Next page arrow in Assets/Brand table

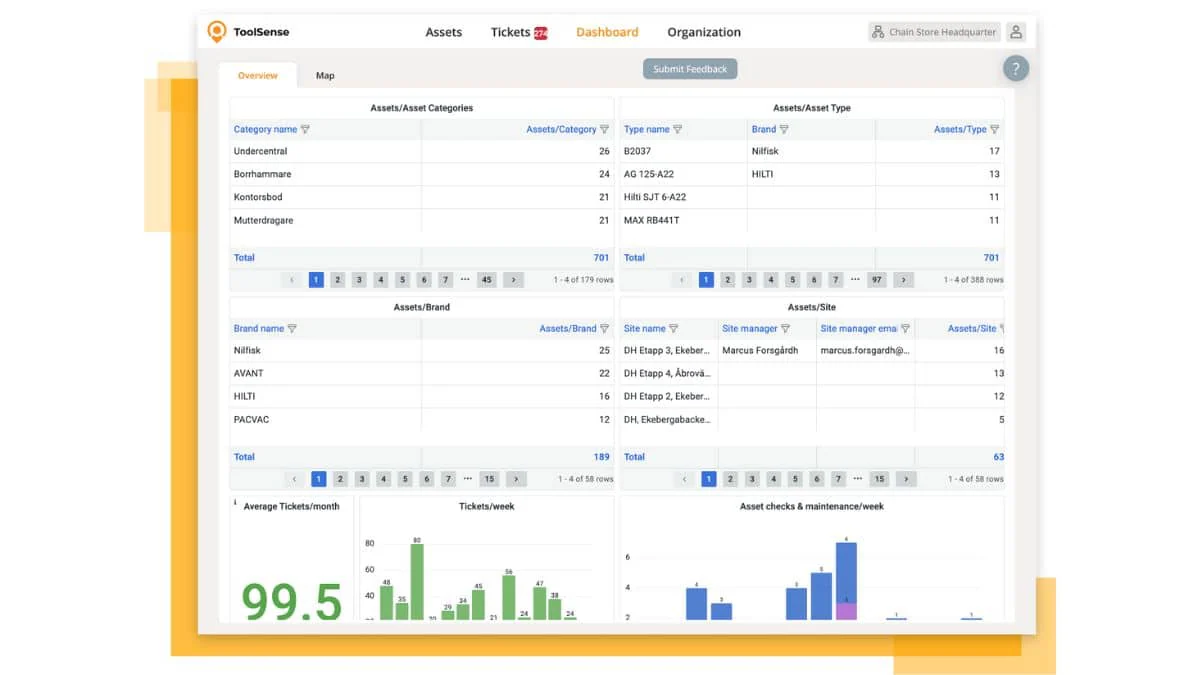click(x=516, y=479)
